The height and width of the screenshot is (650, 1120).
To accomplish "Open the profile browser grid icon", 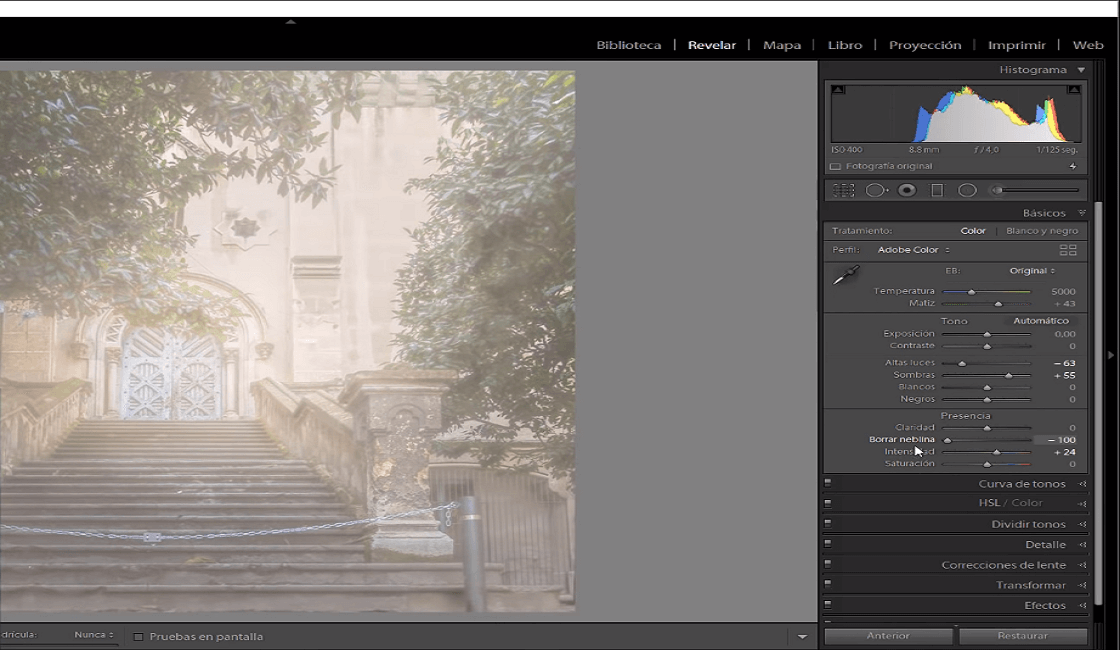I will click(x=1068, y=250).
